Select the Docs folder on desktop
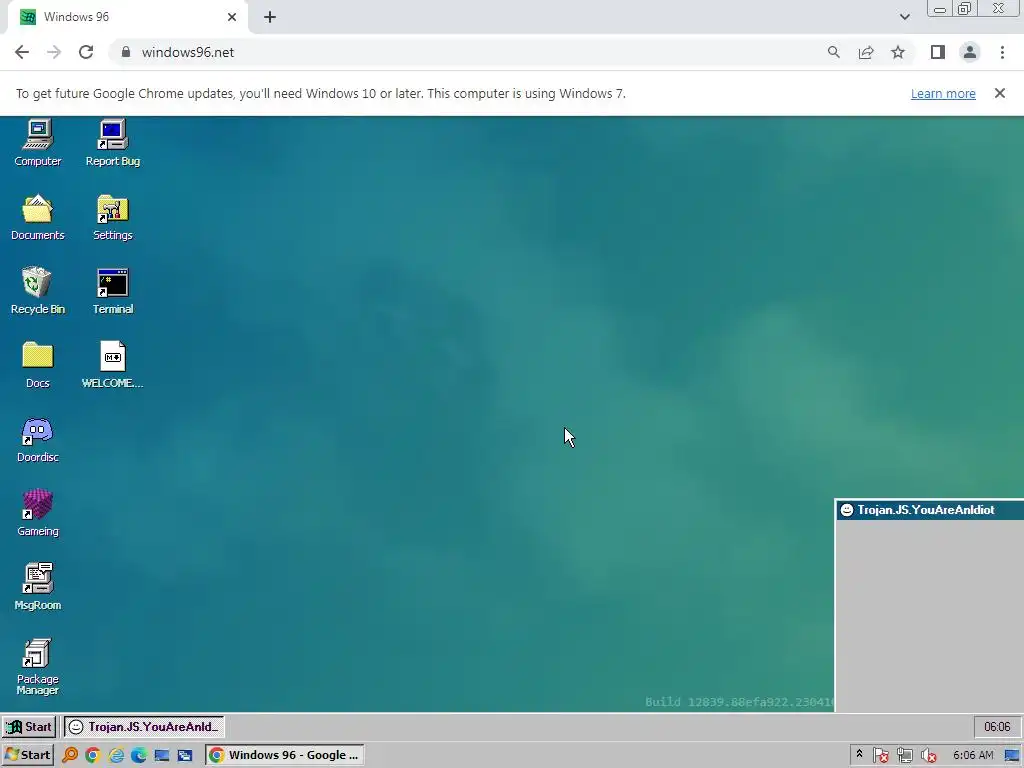 [x=37, y=364]
